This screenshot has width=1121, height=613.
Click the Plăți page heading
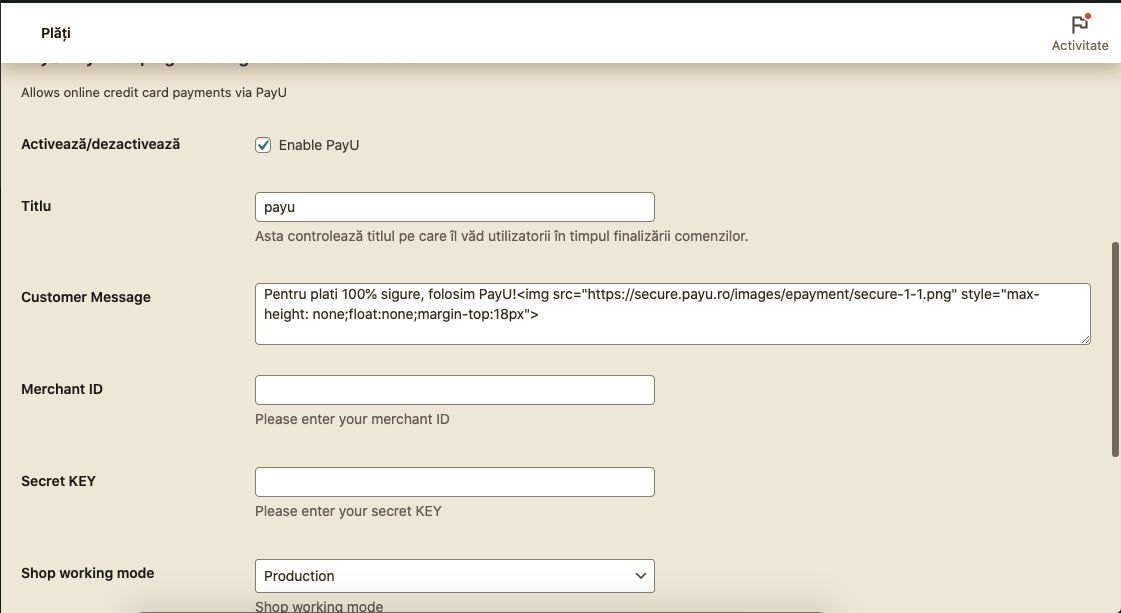56,33
